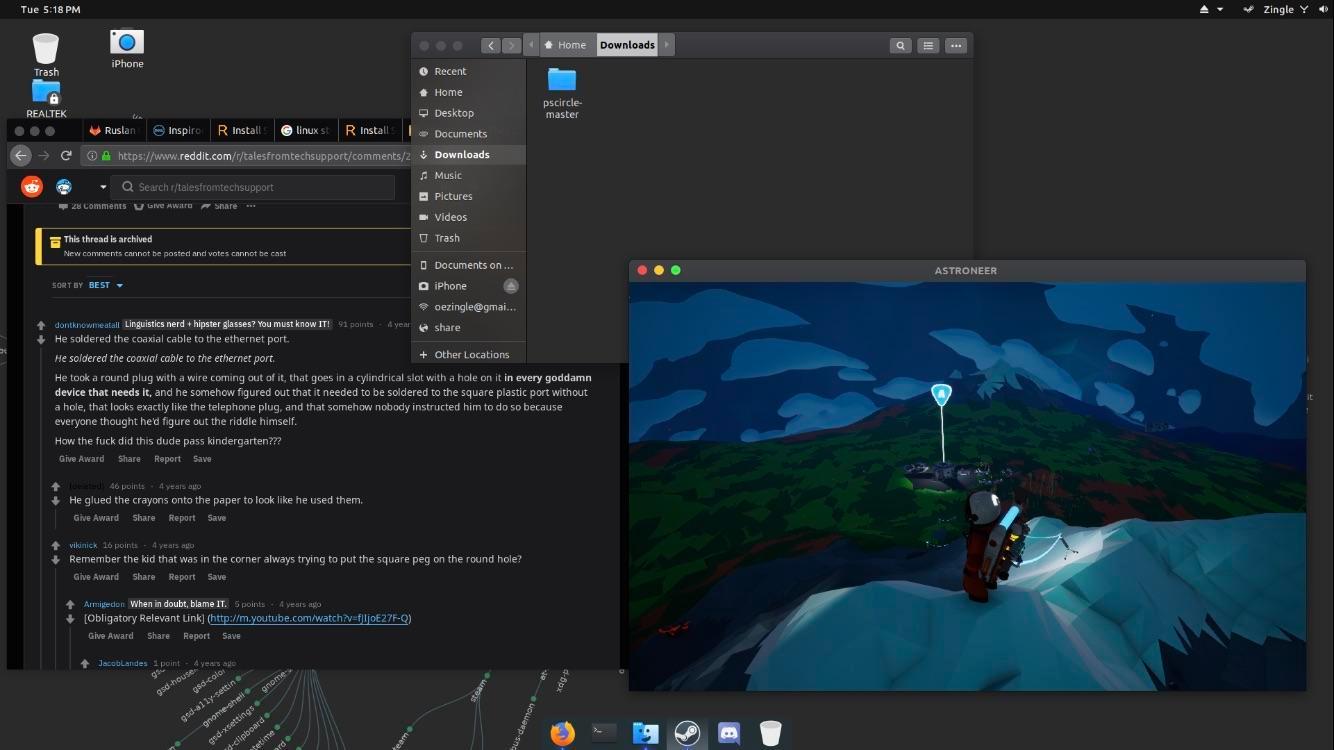Open the Trash from the dock
This screenshot has width=1334, height=750.
coord(770,733)
